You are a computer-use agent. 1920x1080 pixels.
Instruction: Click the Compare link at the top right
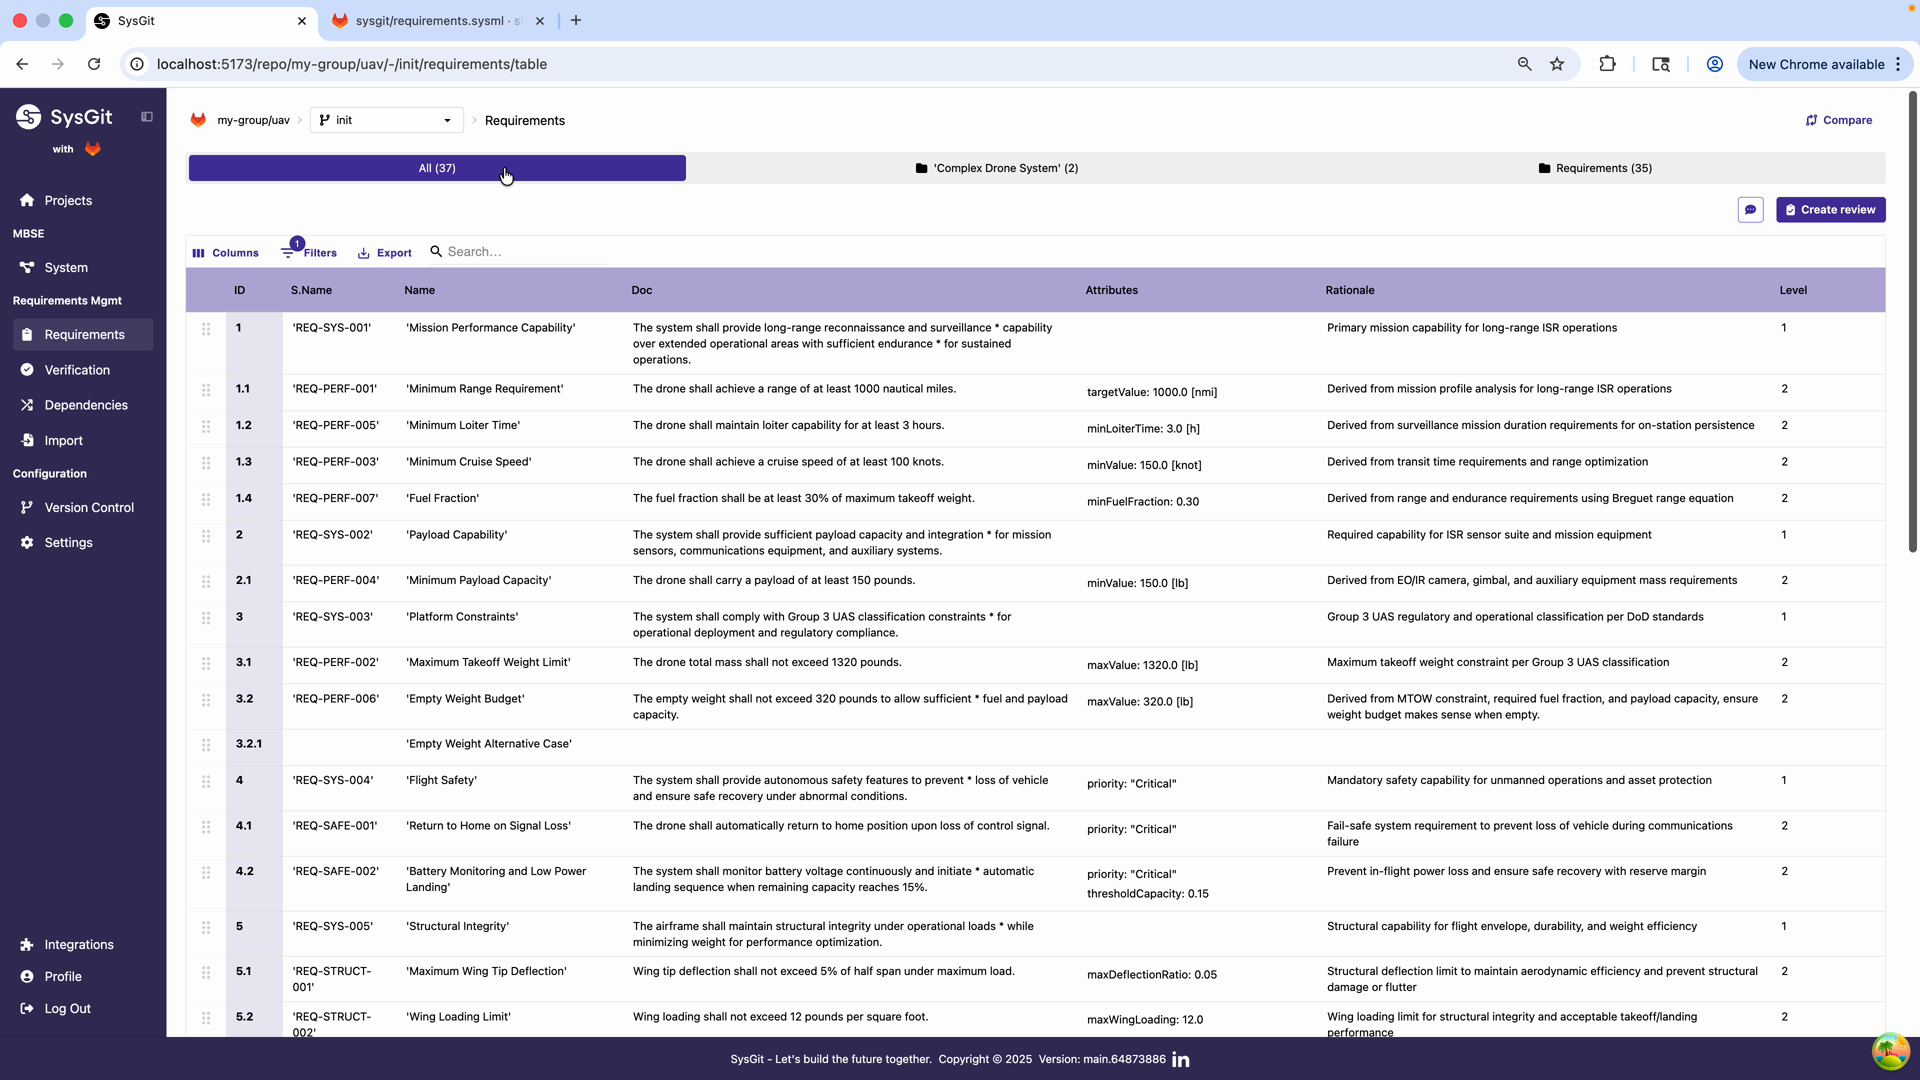pos(1839,120)
